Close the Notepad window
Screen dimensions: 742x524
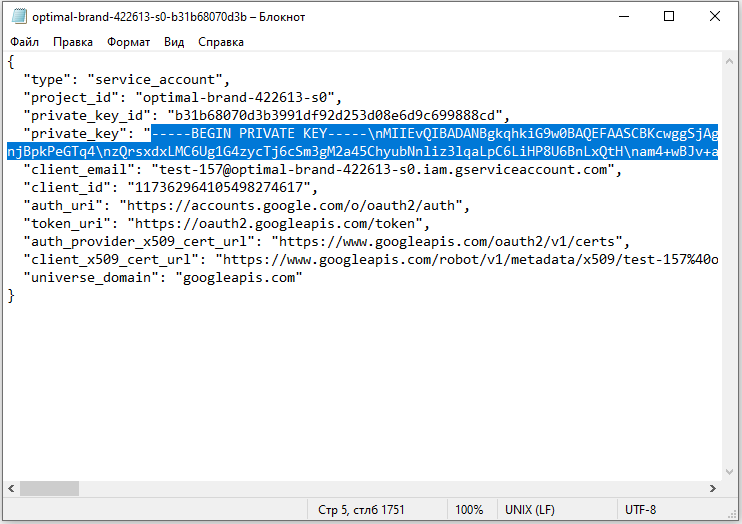click(x=714, y=16)
